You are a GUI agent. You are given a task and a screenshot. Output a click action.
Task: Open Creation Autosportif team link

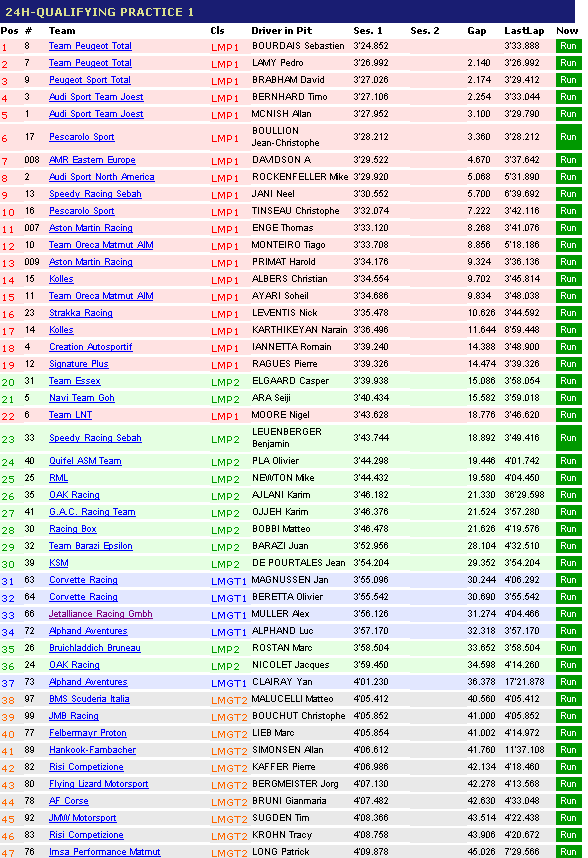91,347
